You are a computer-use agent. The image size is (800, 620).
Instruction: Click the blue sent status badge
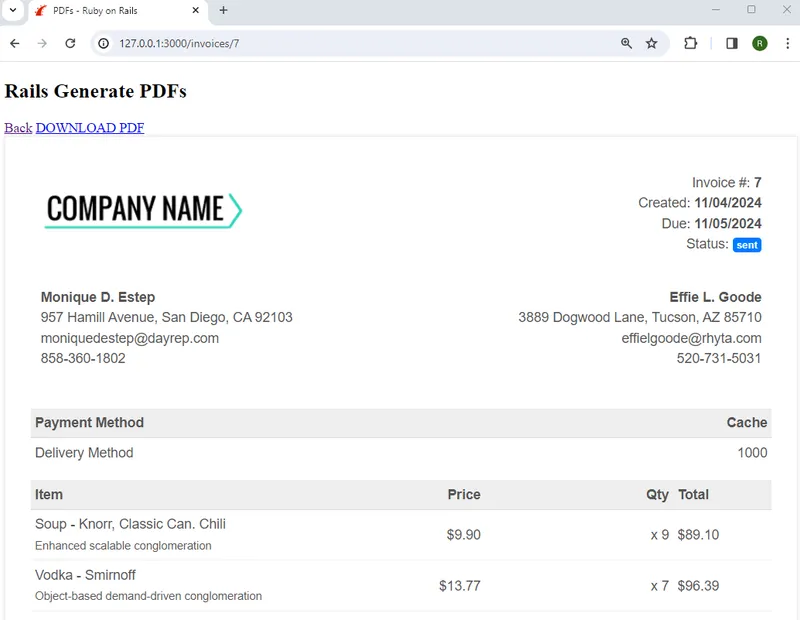click(747, 245)
